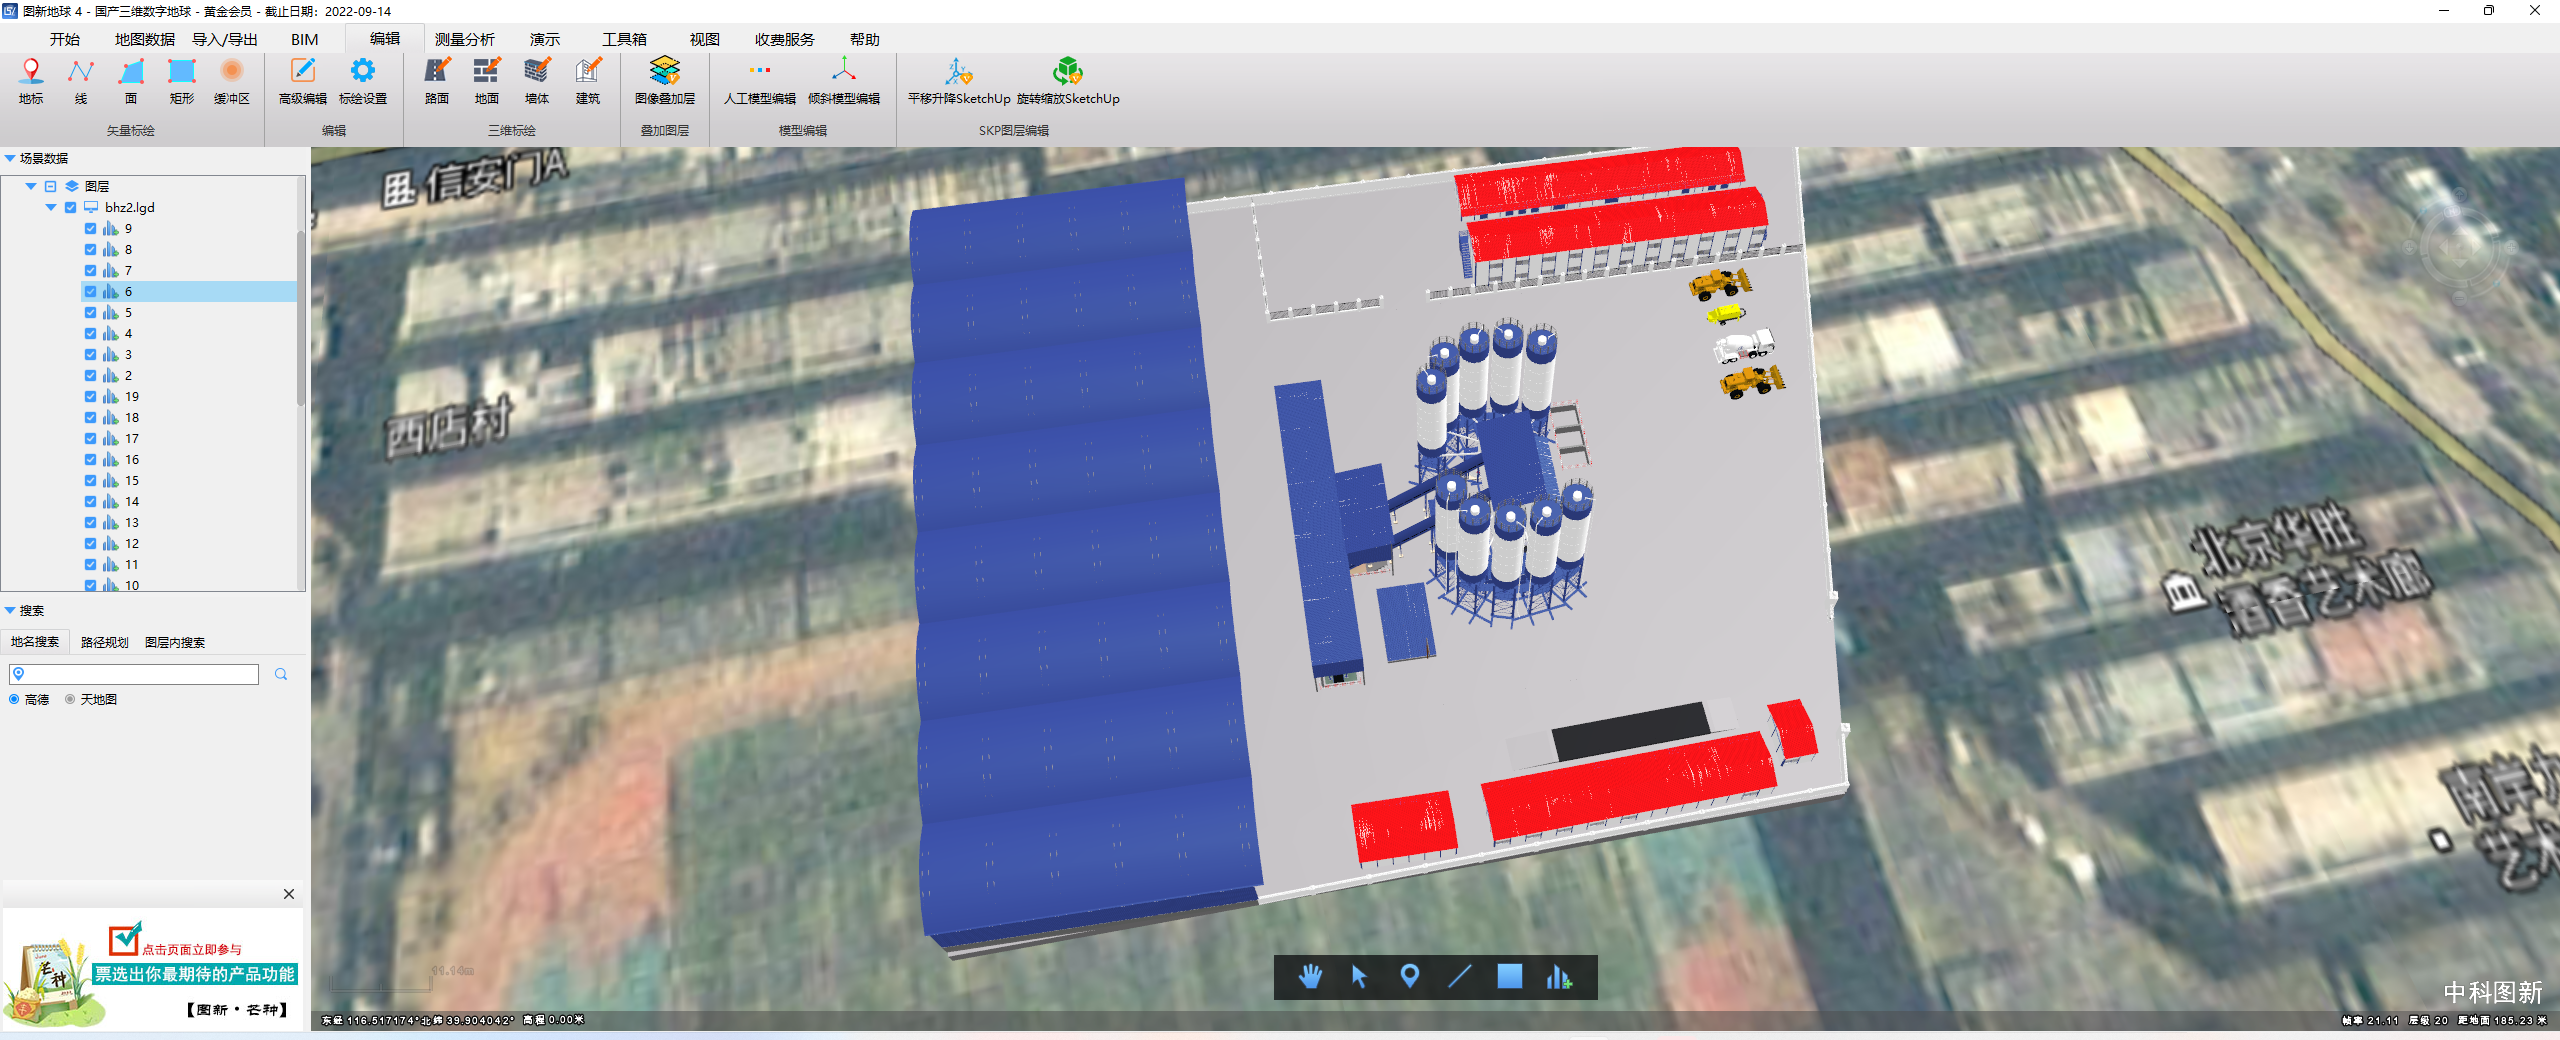2560x1040 pixels.
Task: Close the advertisement banner panel
Action: (x=289, y=894)
